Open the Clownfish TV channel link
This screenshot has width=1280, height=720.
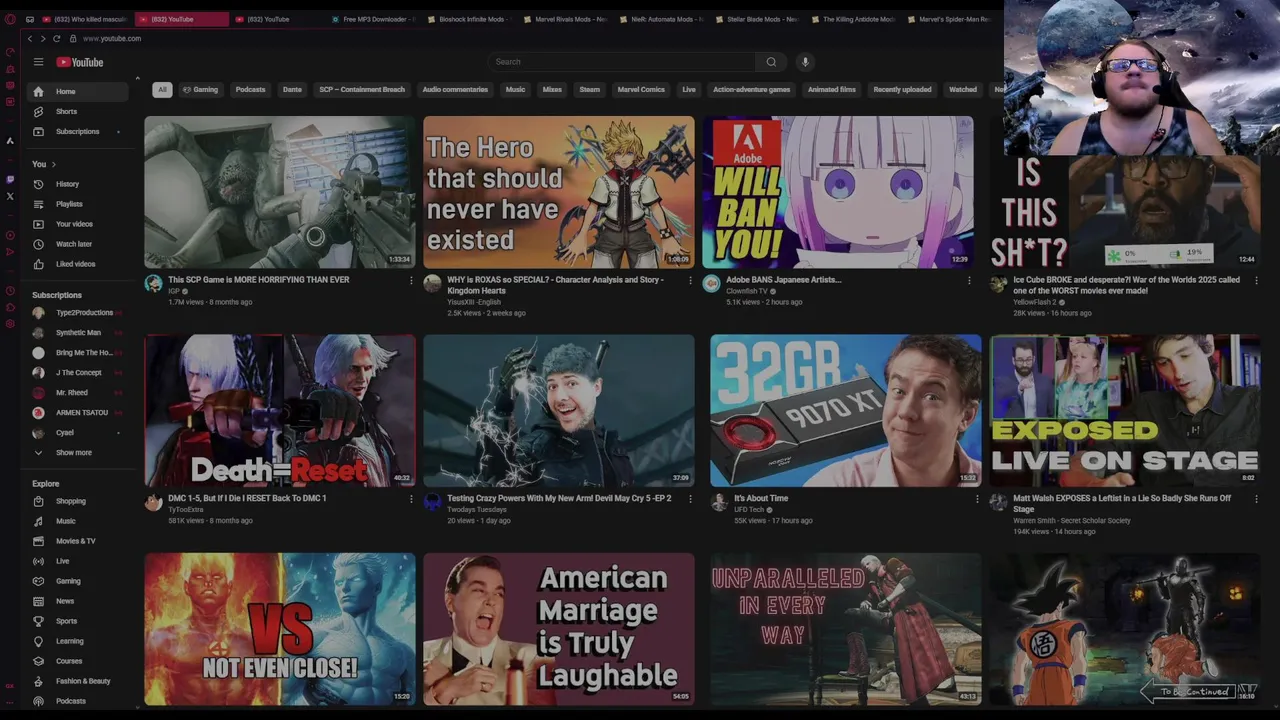(746, 291)
